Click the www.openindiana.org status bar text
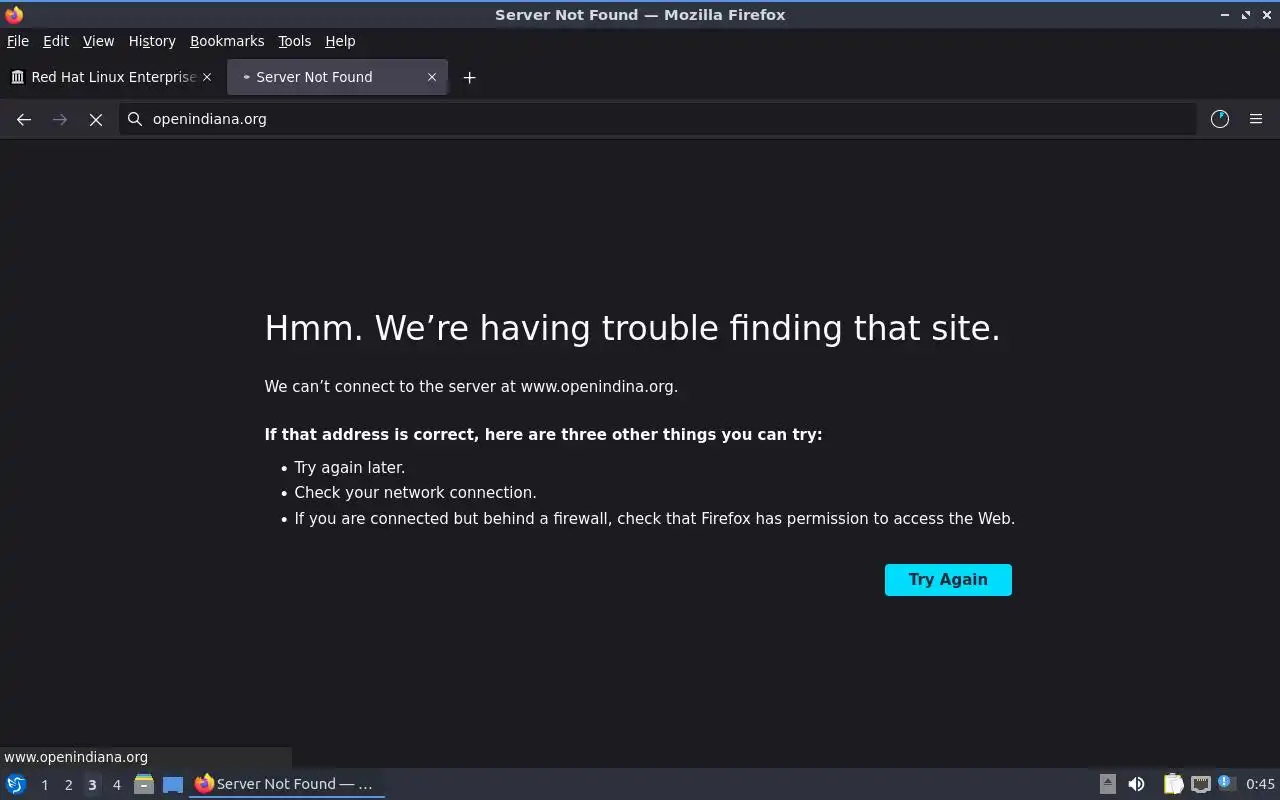Viewport: 1280px width, 800px height. coord(76,757)
